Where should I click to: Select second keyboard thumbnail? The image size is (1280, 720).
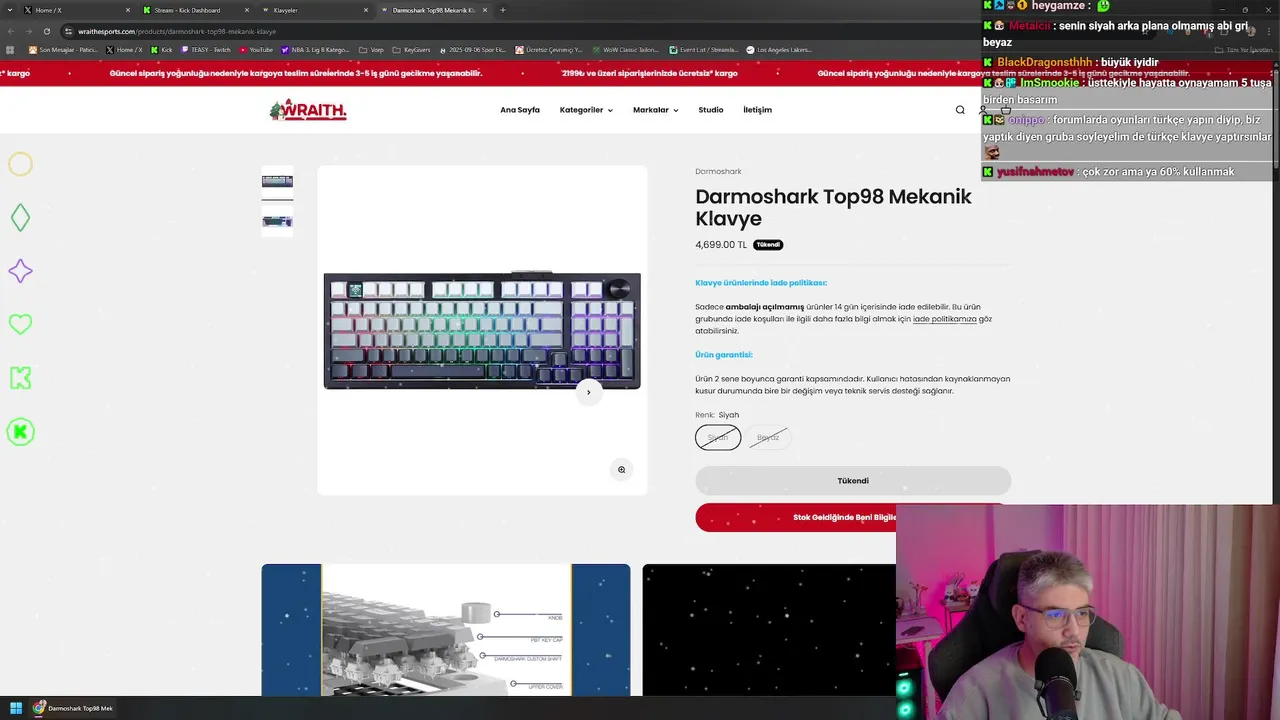coord(277,221)
